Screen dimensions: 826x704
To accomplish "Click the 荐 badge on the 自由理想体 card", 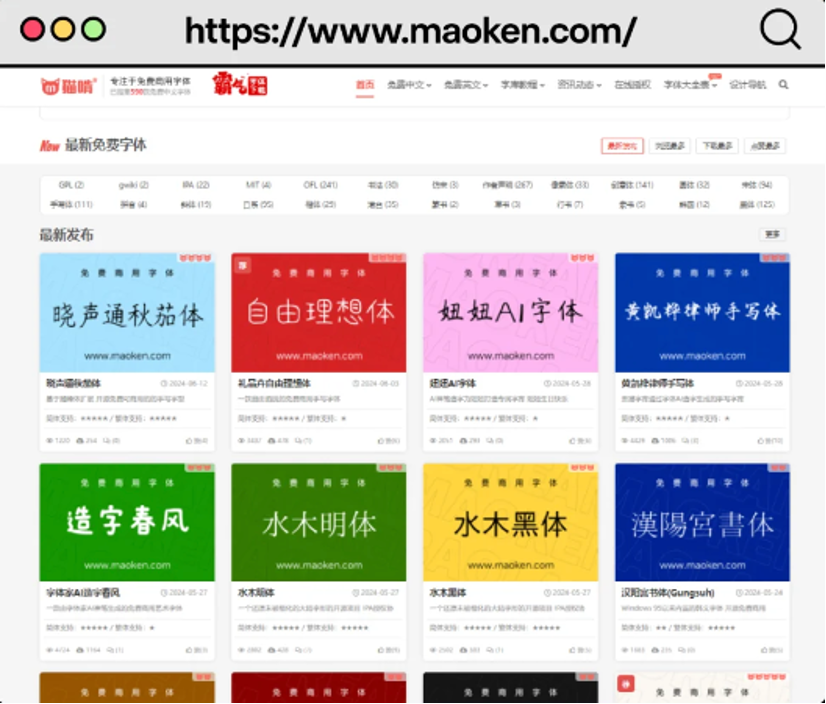I will [243, 265].
